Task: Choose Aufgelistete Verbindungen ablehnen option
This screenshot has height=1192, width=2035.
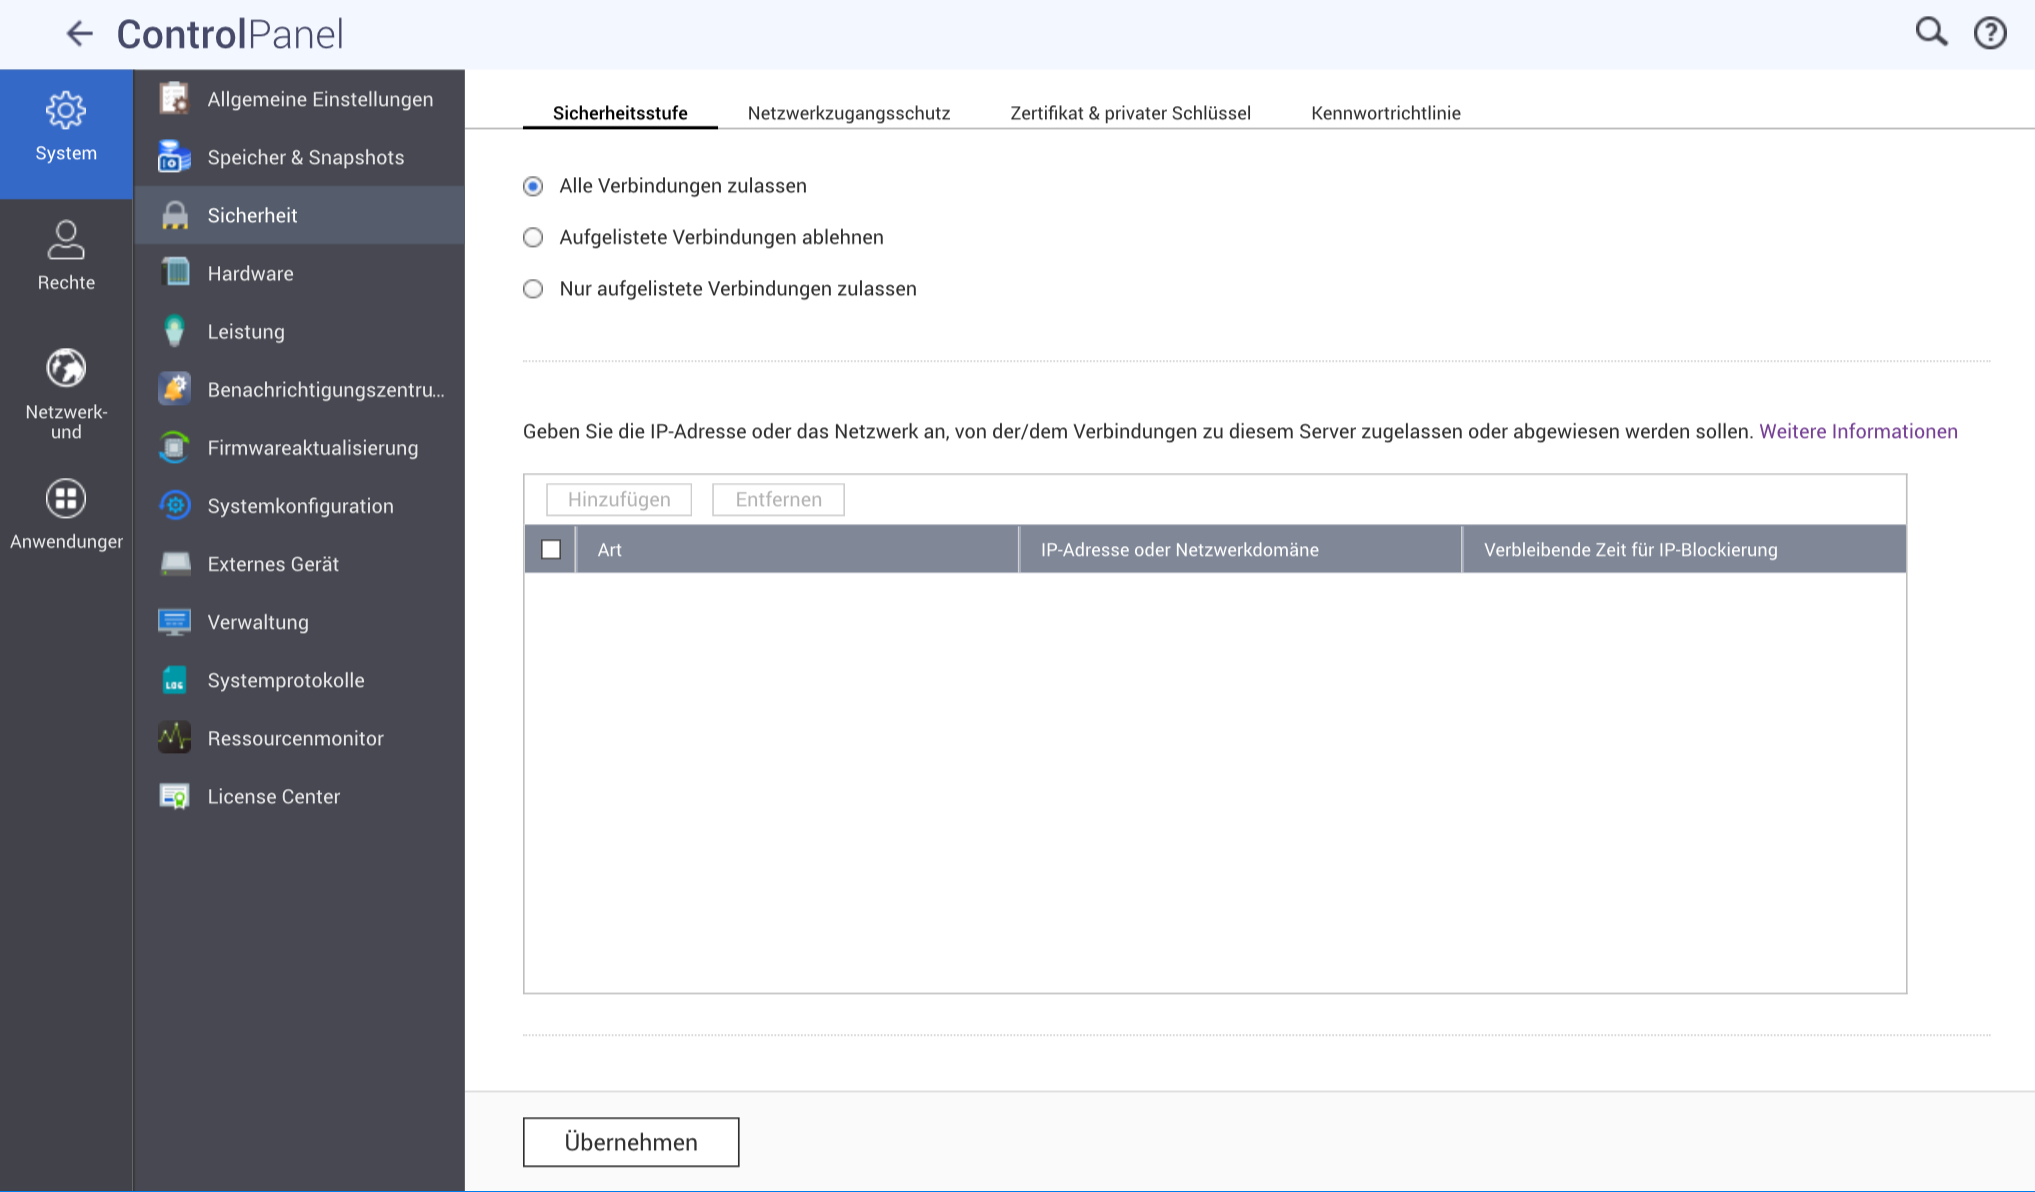Action: point(533,238)
